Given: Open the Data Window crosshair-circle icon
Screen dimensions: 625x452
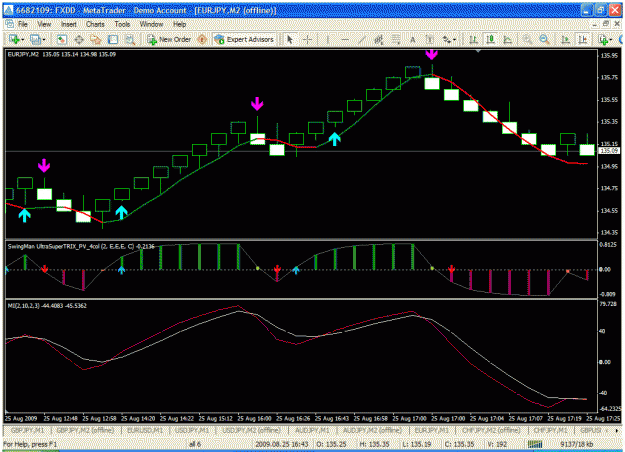Looking at the screenshot, I should point(79,39).
